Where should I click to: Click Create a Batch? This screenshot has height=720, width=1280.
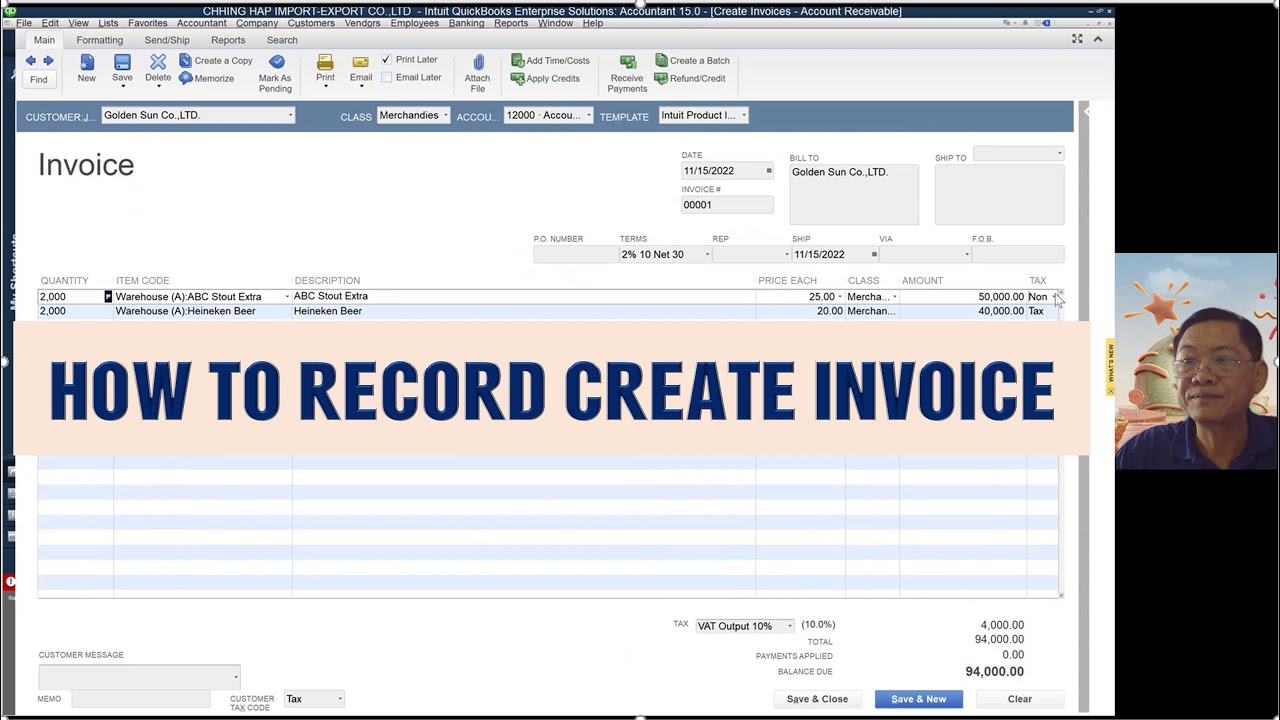coord(692,61)
